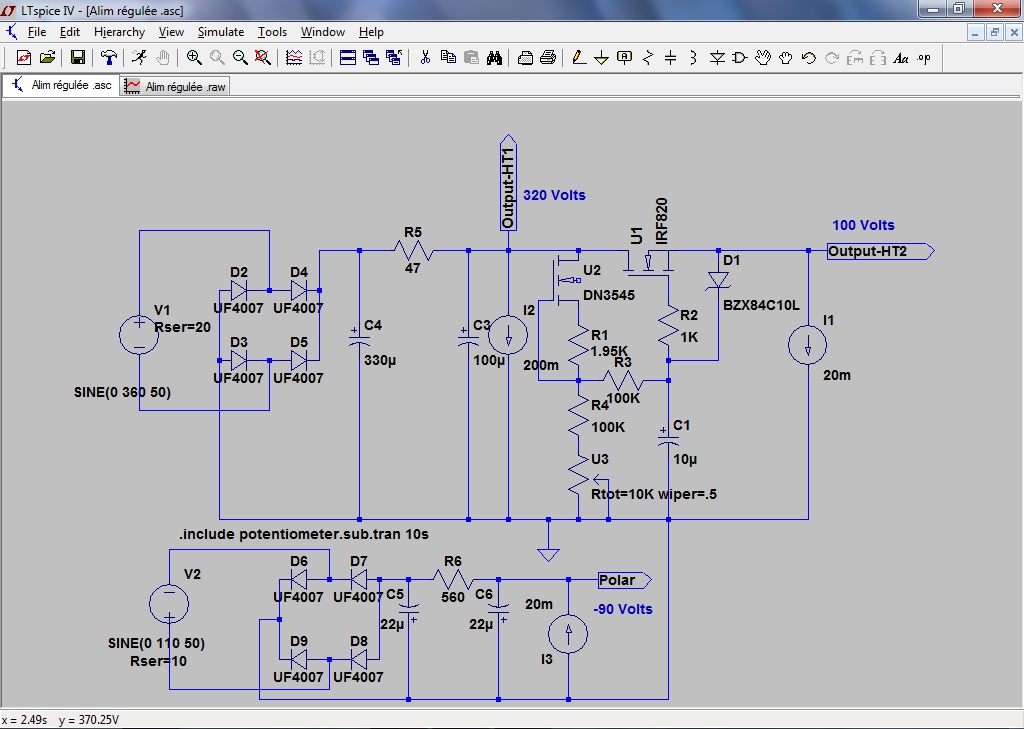Select the Draw Wire pencil tool
Screen dimensions: 1024x729
coord(579,58)
